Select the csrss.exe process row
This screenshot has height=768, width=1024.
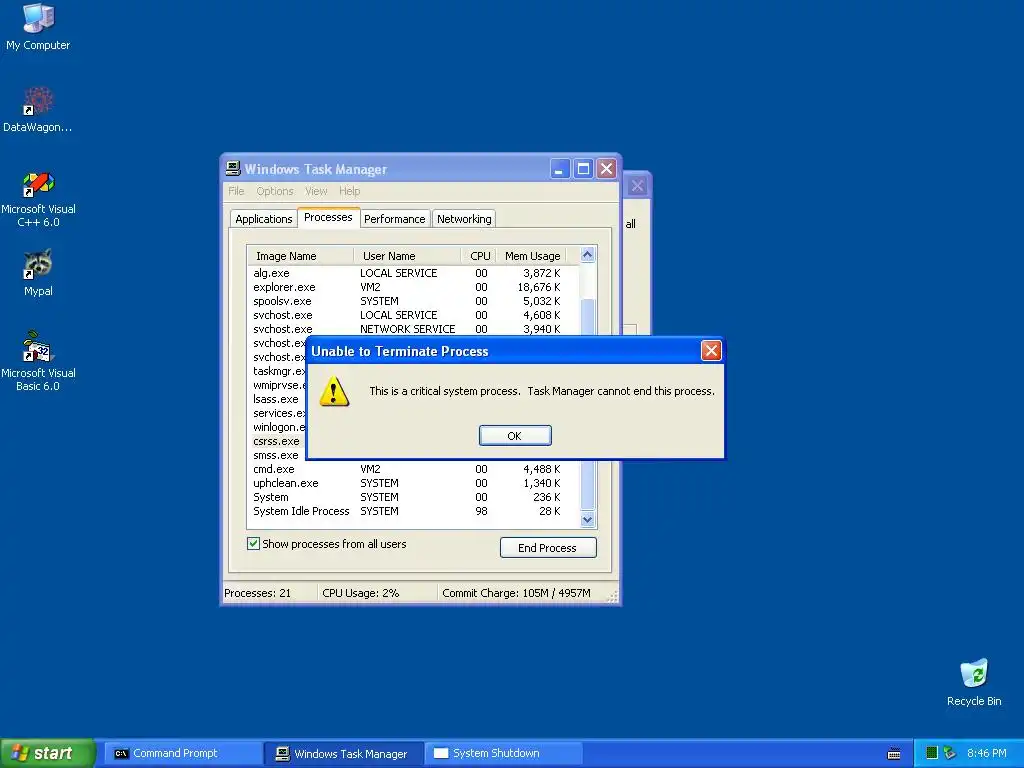(277, 441)
